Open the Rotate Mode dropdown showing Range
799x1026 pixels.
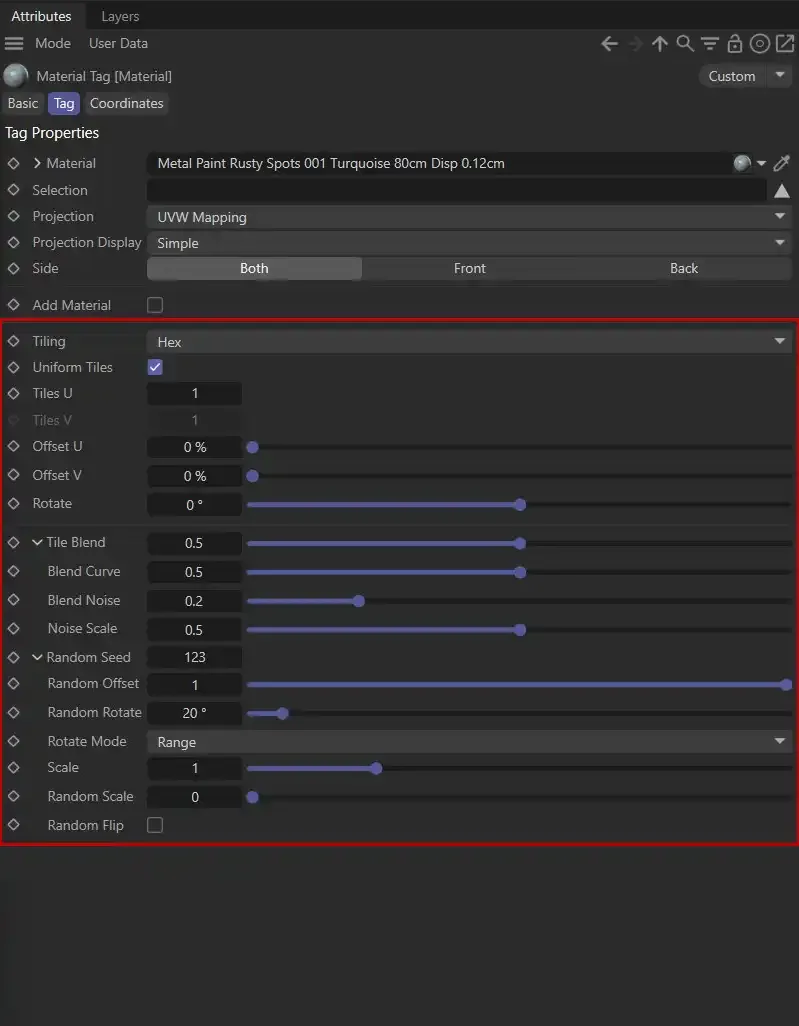pos(469,741)
